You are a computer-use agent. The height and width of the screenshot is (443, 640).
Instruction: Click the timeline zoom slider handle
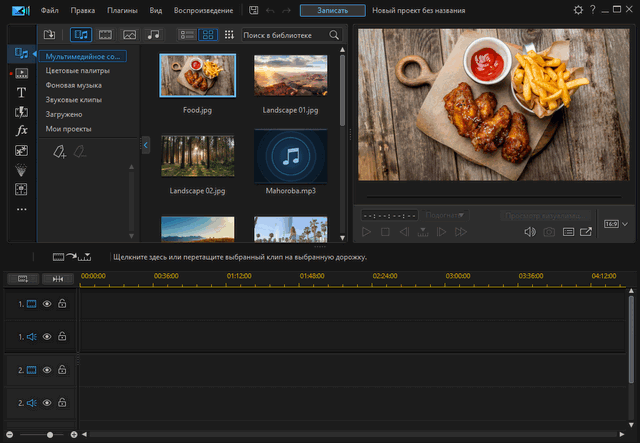pyautogui.click(x=48, y=435)
